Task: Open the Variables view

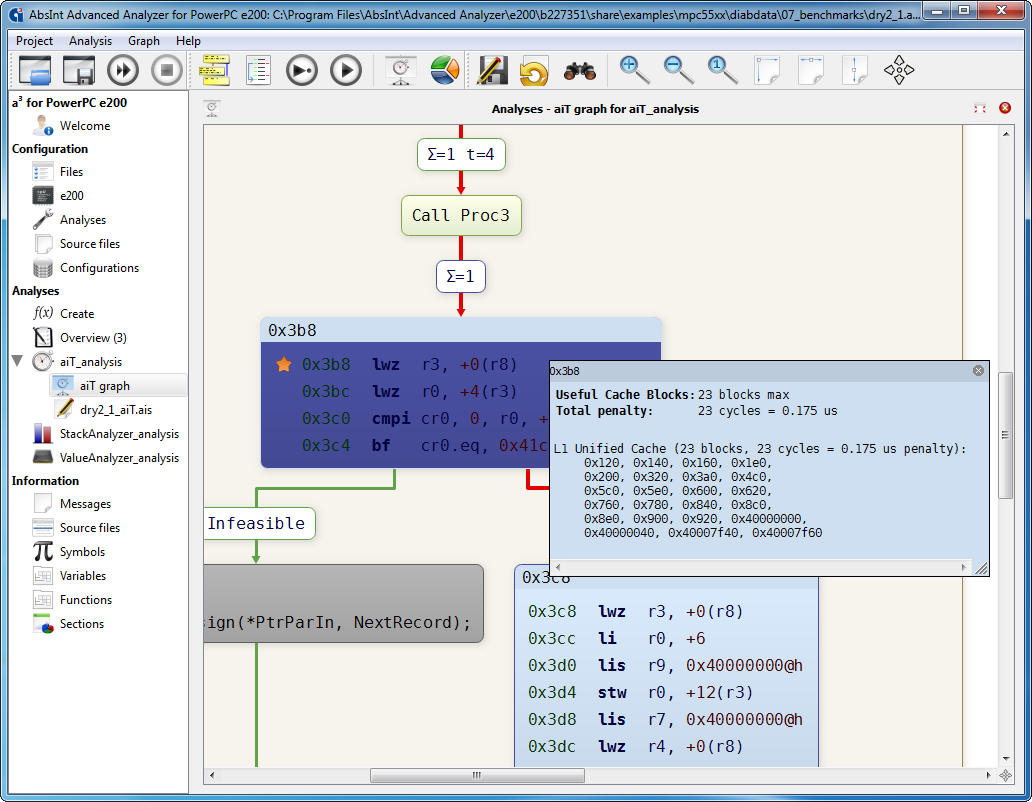Action: (x=83, y=576)
